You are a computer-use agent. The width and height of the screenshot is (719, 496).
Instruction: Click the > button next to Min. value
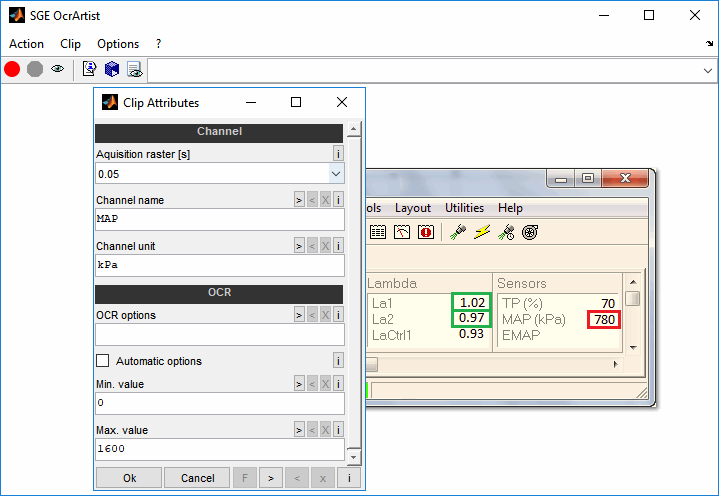click(x=299, y=384)
